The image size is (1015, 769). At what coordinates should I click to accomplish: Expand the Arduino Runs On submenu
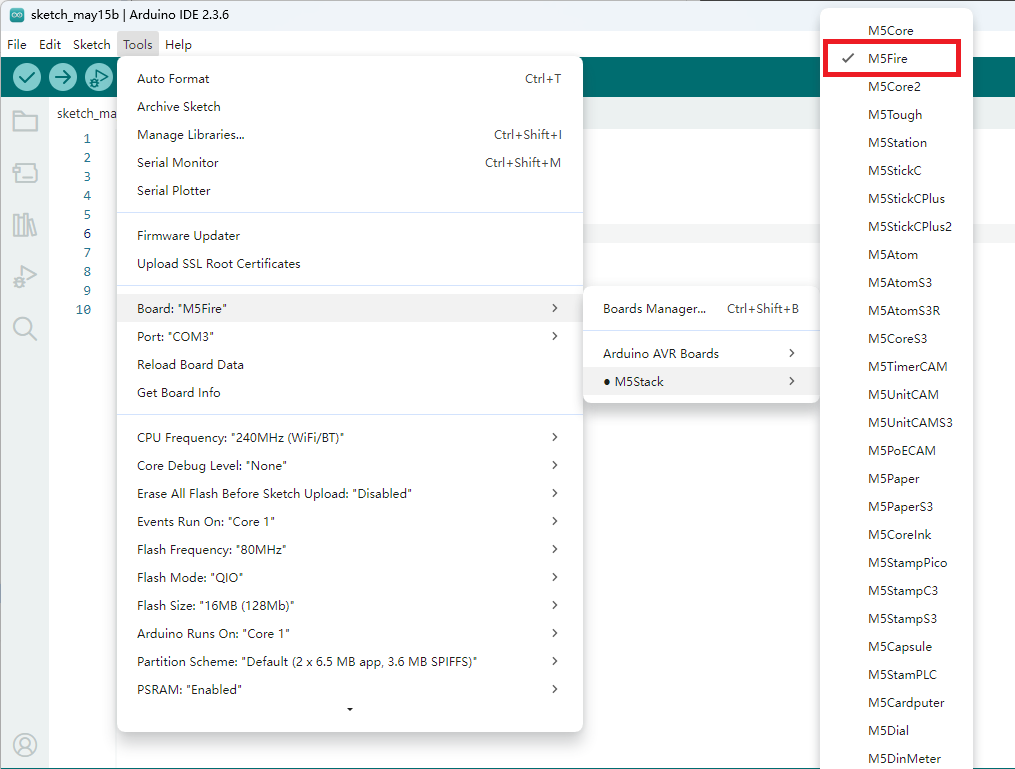[350, 634]
